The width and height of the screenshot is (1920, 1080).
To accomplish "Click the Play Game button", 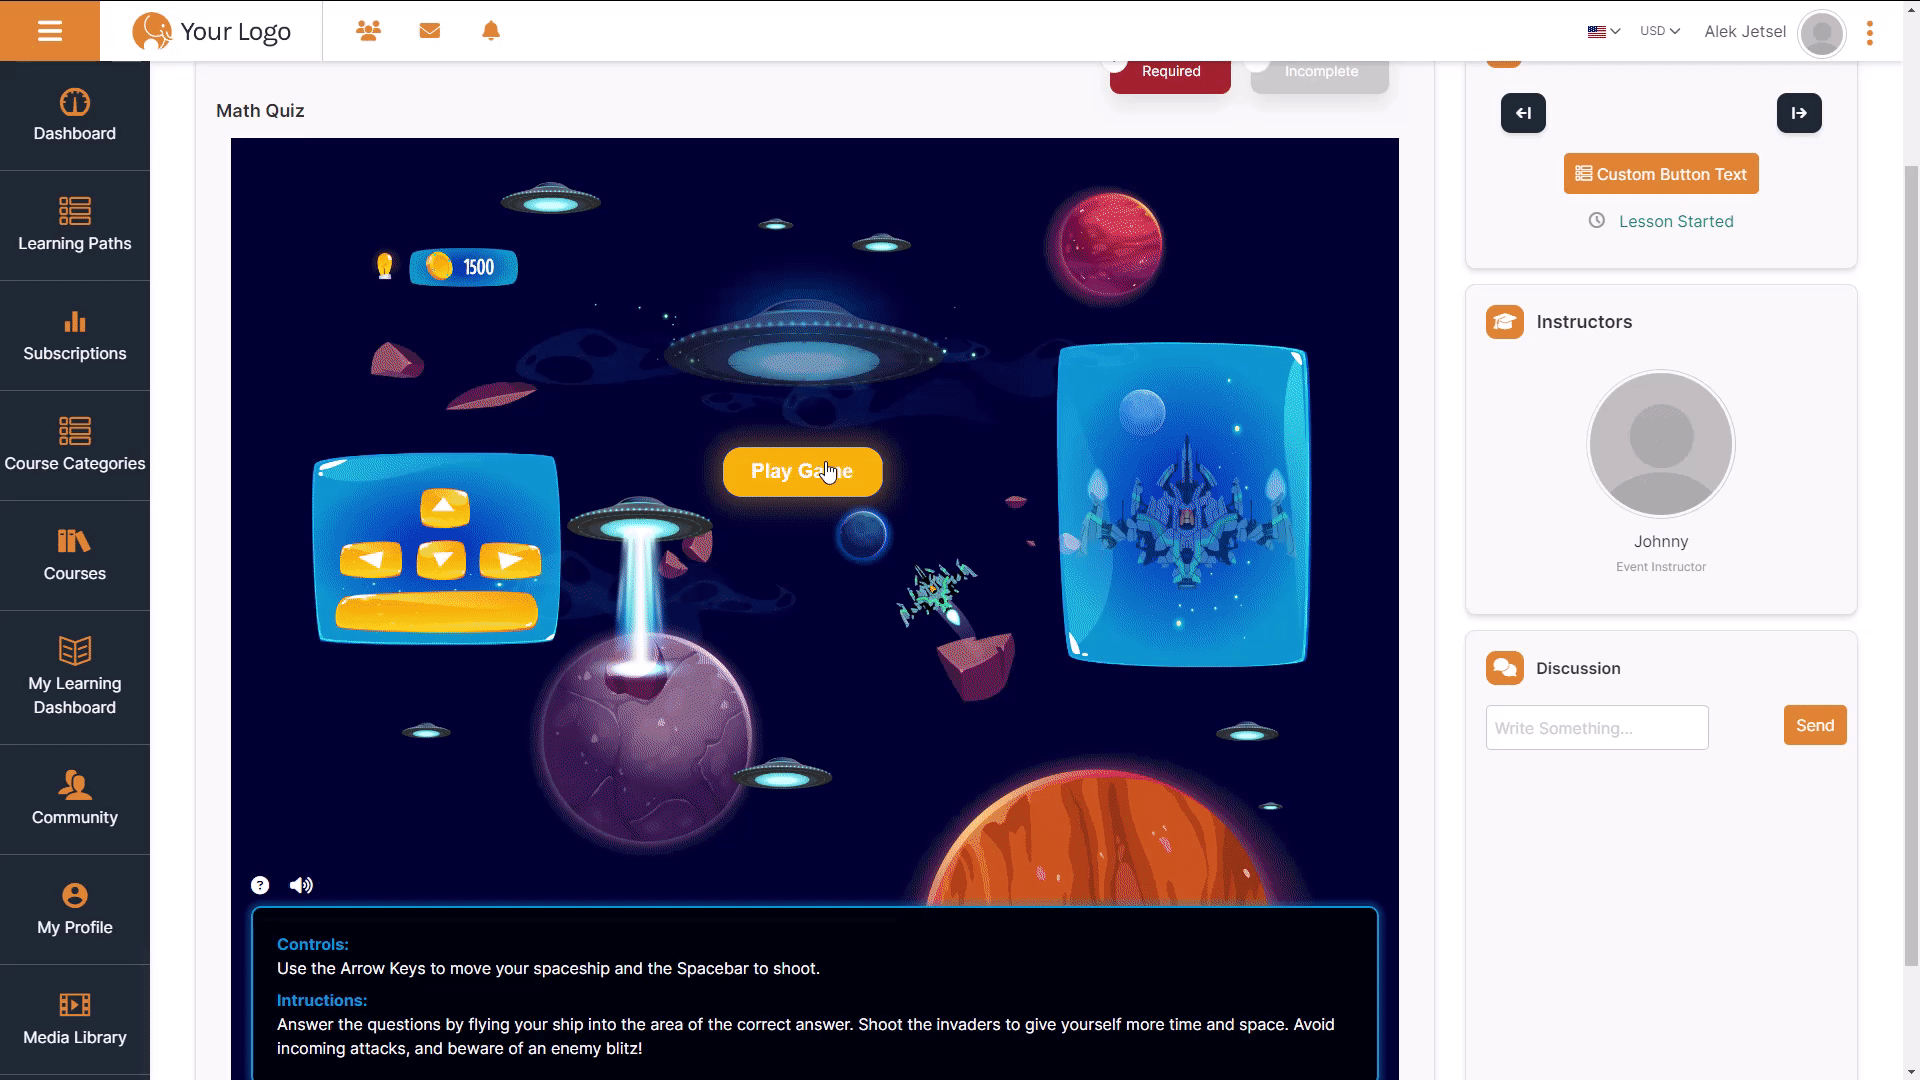I will click(803, 472).
